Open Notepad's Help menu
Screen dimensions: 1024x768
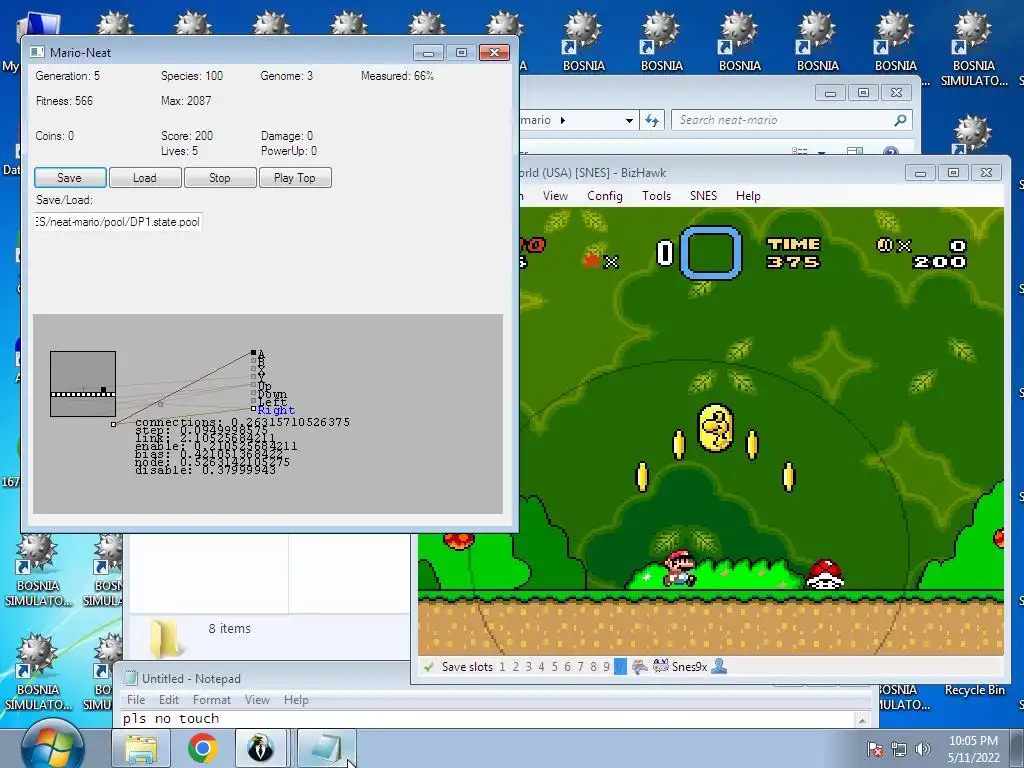296,699
